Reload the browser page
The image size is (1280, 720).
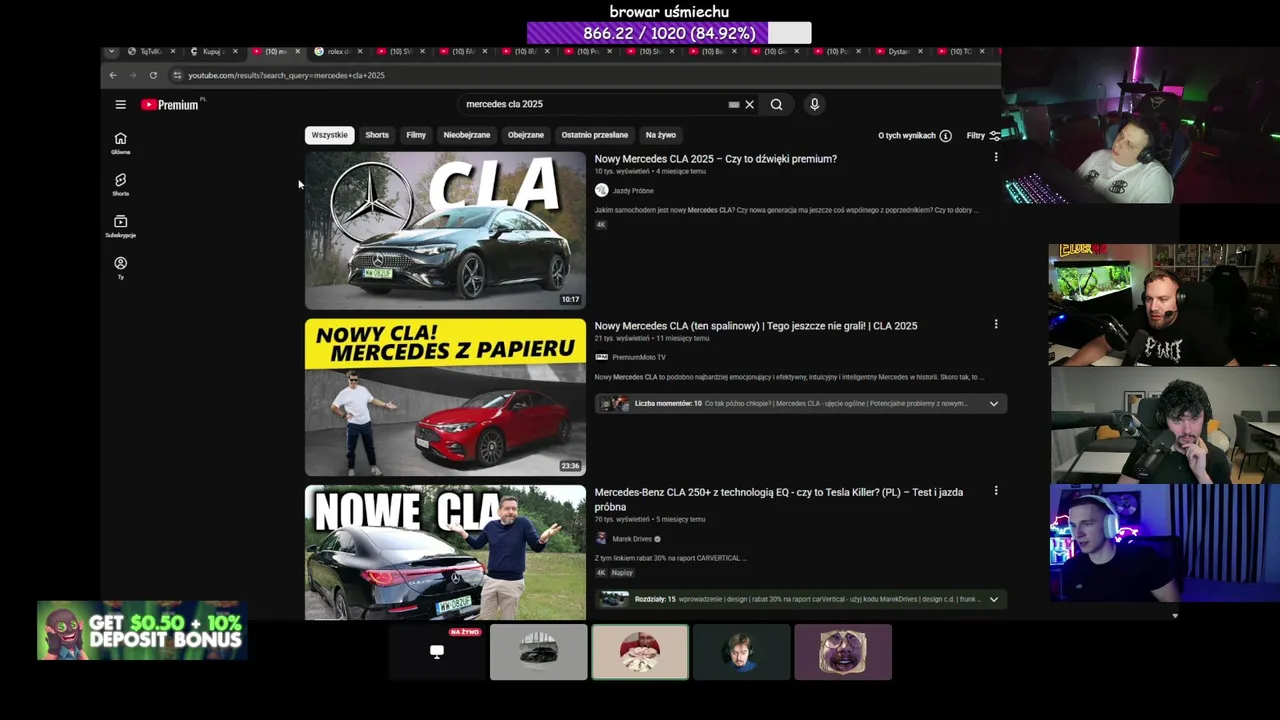click(x=153, y=75)
